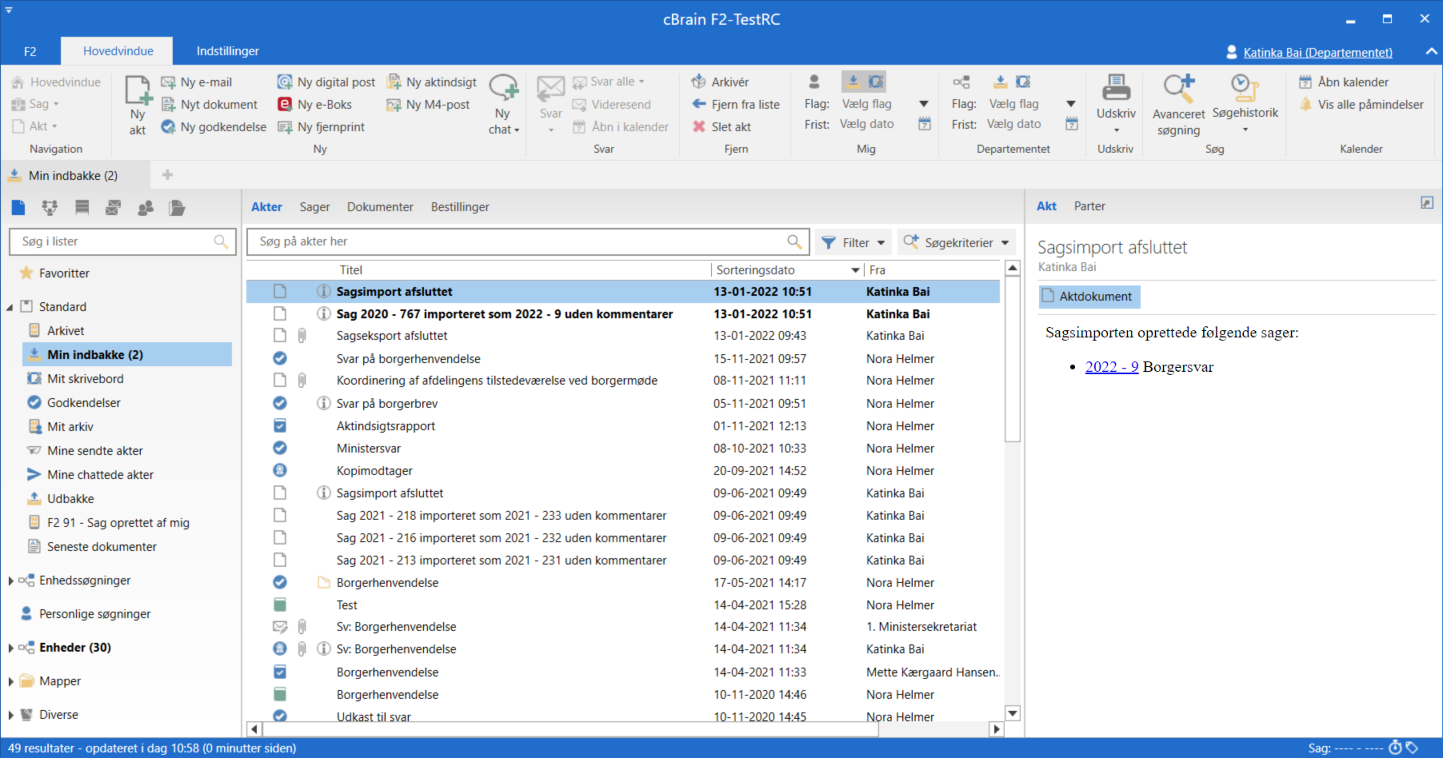Toggle the Departementet desk placement icon
1443x758 pixels.
(1022, 82)
